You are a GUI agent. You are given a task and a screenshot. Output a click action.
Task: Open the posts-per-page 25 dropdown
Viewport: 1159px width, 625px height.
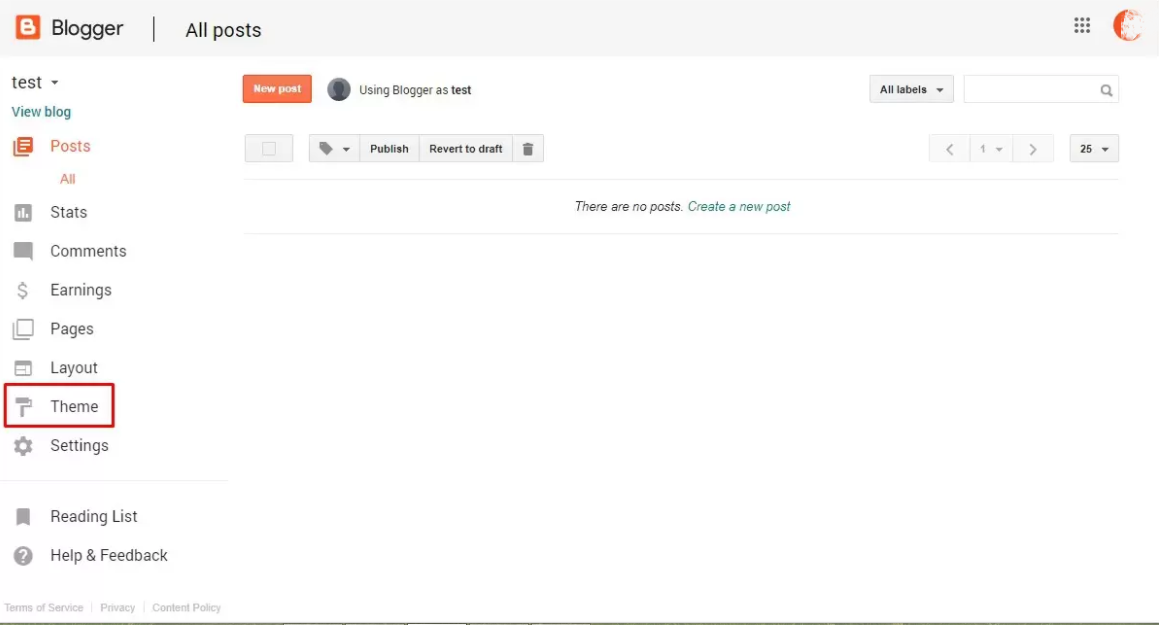1093,148
